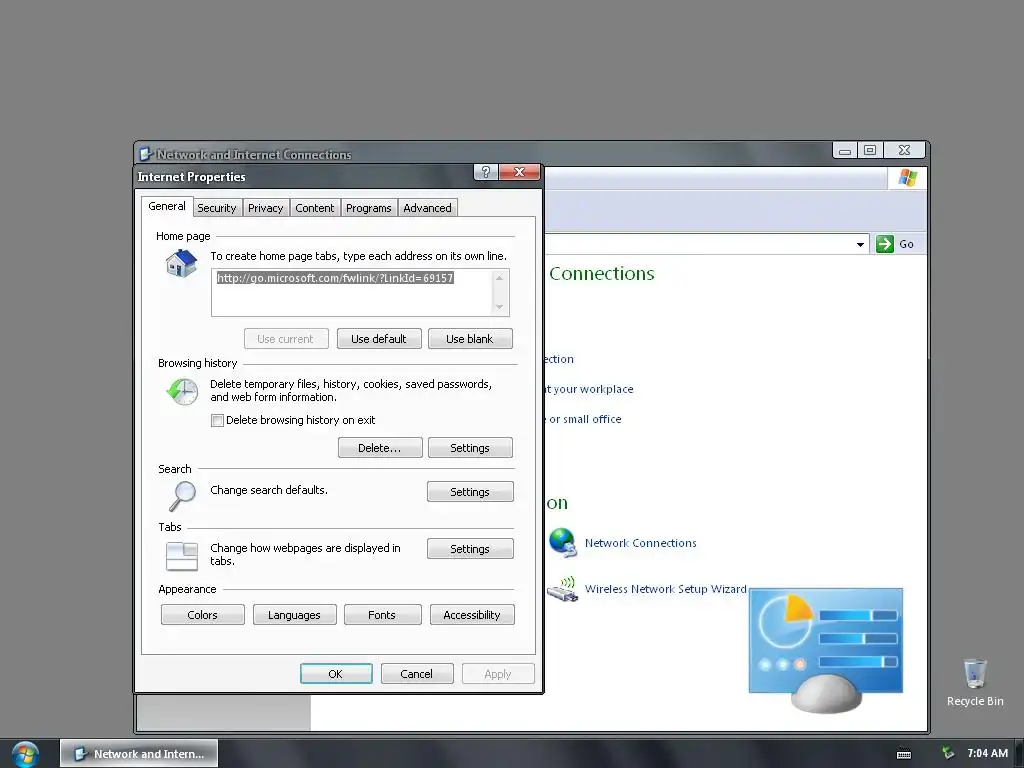This screenshot has height=768, width=1024.
Task: Click the home page box scroll up arrow
Action: point(500,278)
